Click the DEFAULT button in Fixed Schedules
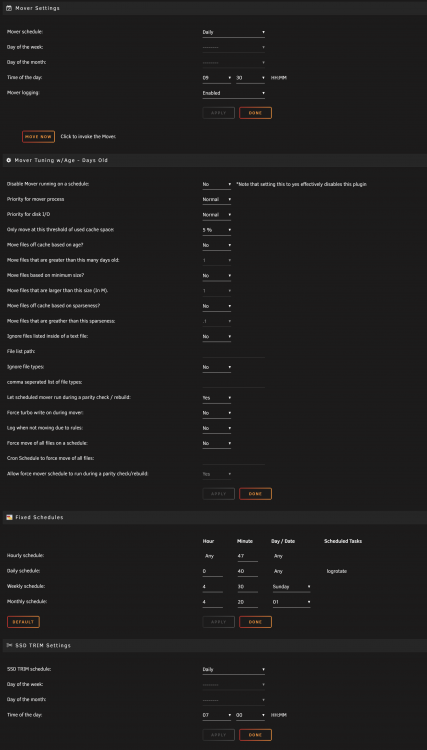The width and height of the screenshot is (427, 750). [x=23, y=622]
